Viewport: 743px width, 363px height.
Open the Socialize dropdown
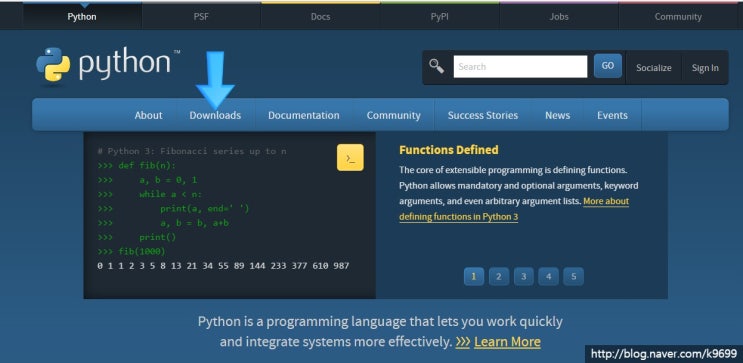point(653,68)
